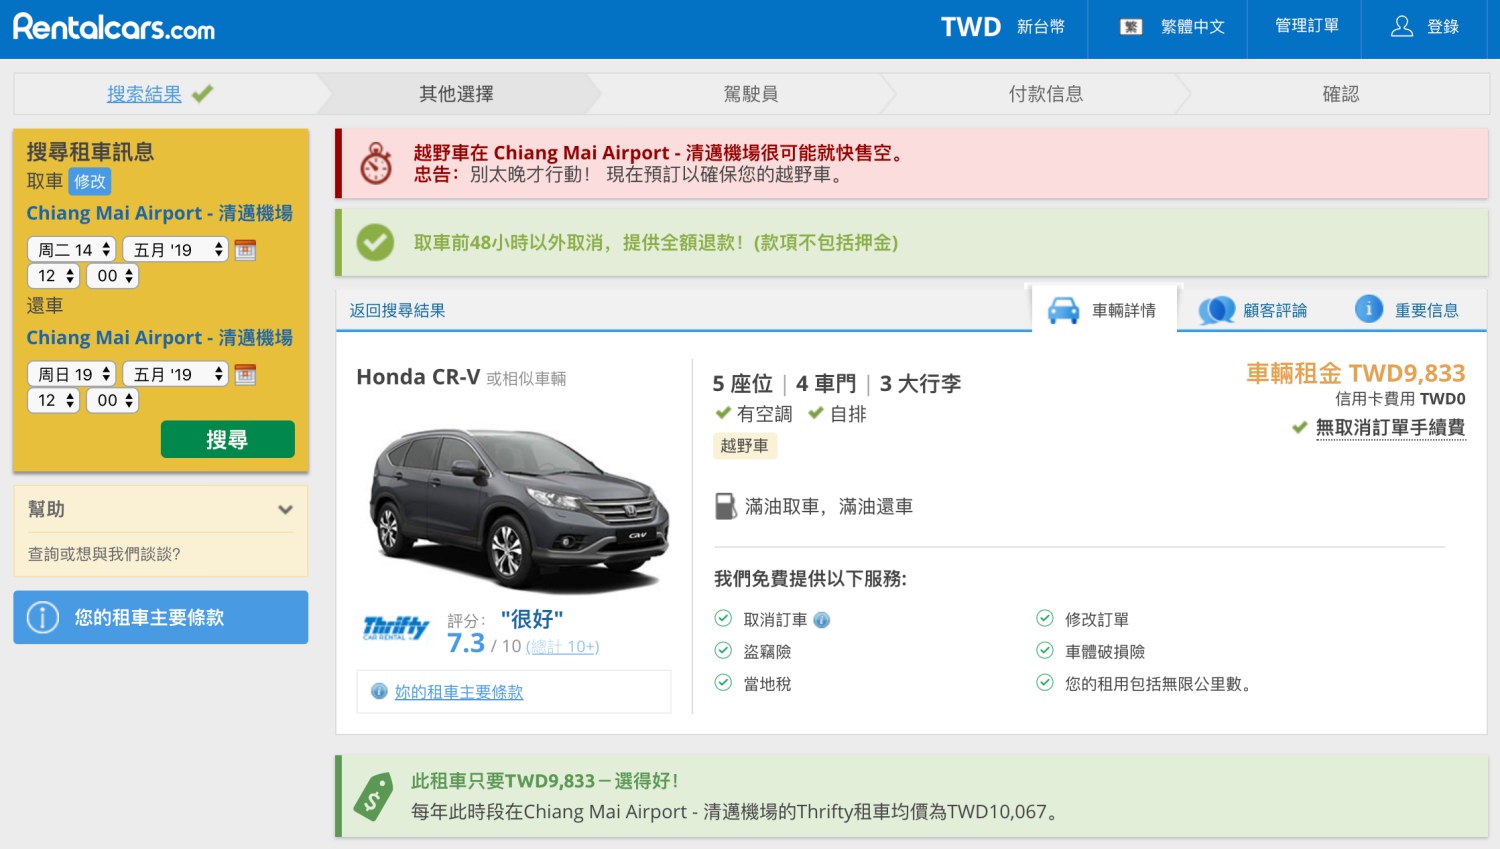The width and height of the screenshot is (1500, 849).
Task: Switch to the 重要信息 tab
Action: 1409,310
